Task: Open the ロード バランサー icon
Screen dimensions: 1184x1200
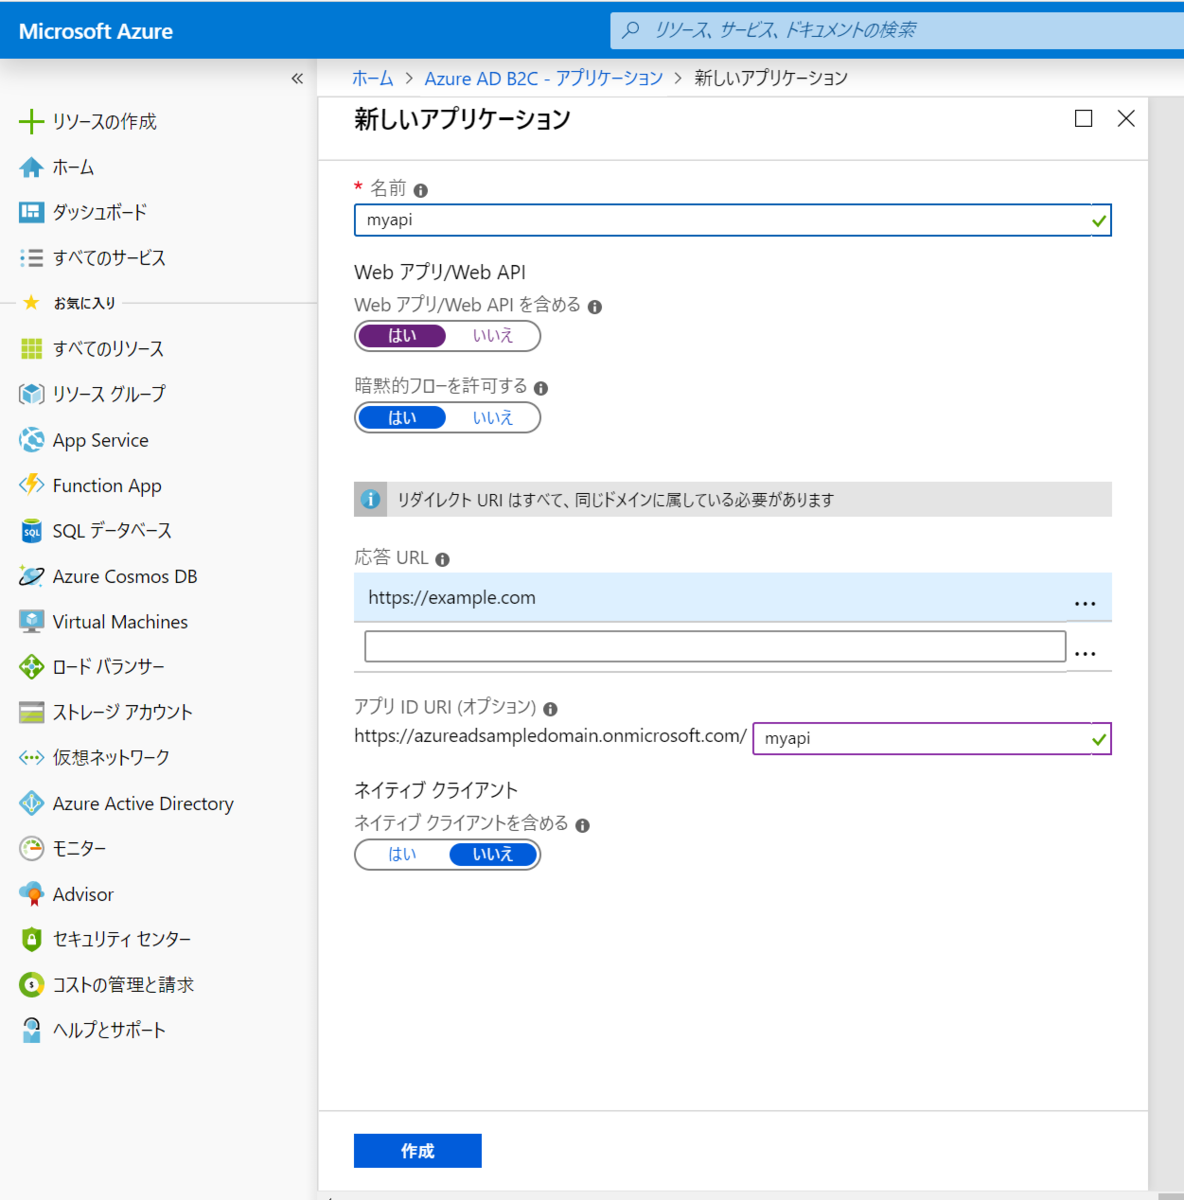Action: coord(31,667)
